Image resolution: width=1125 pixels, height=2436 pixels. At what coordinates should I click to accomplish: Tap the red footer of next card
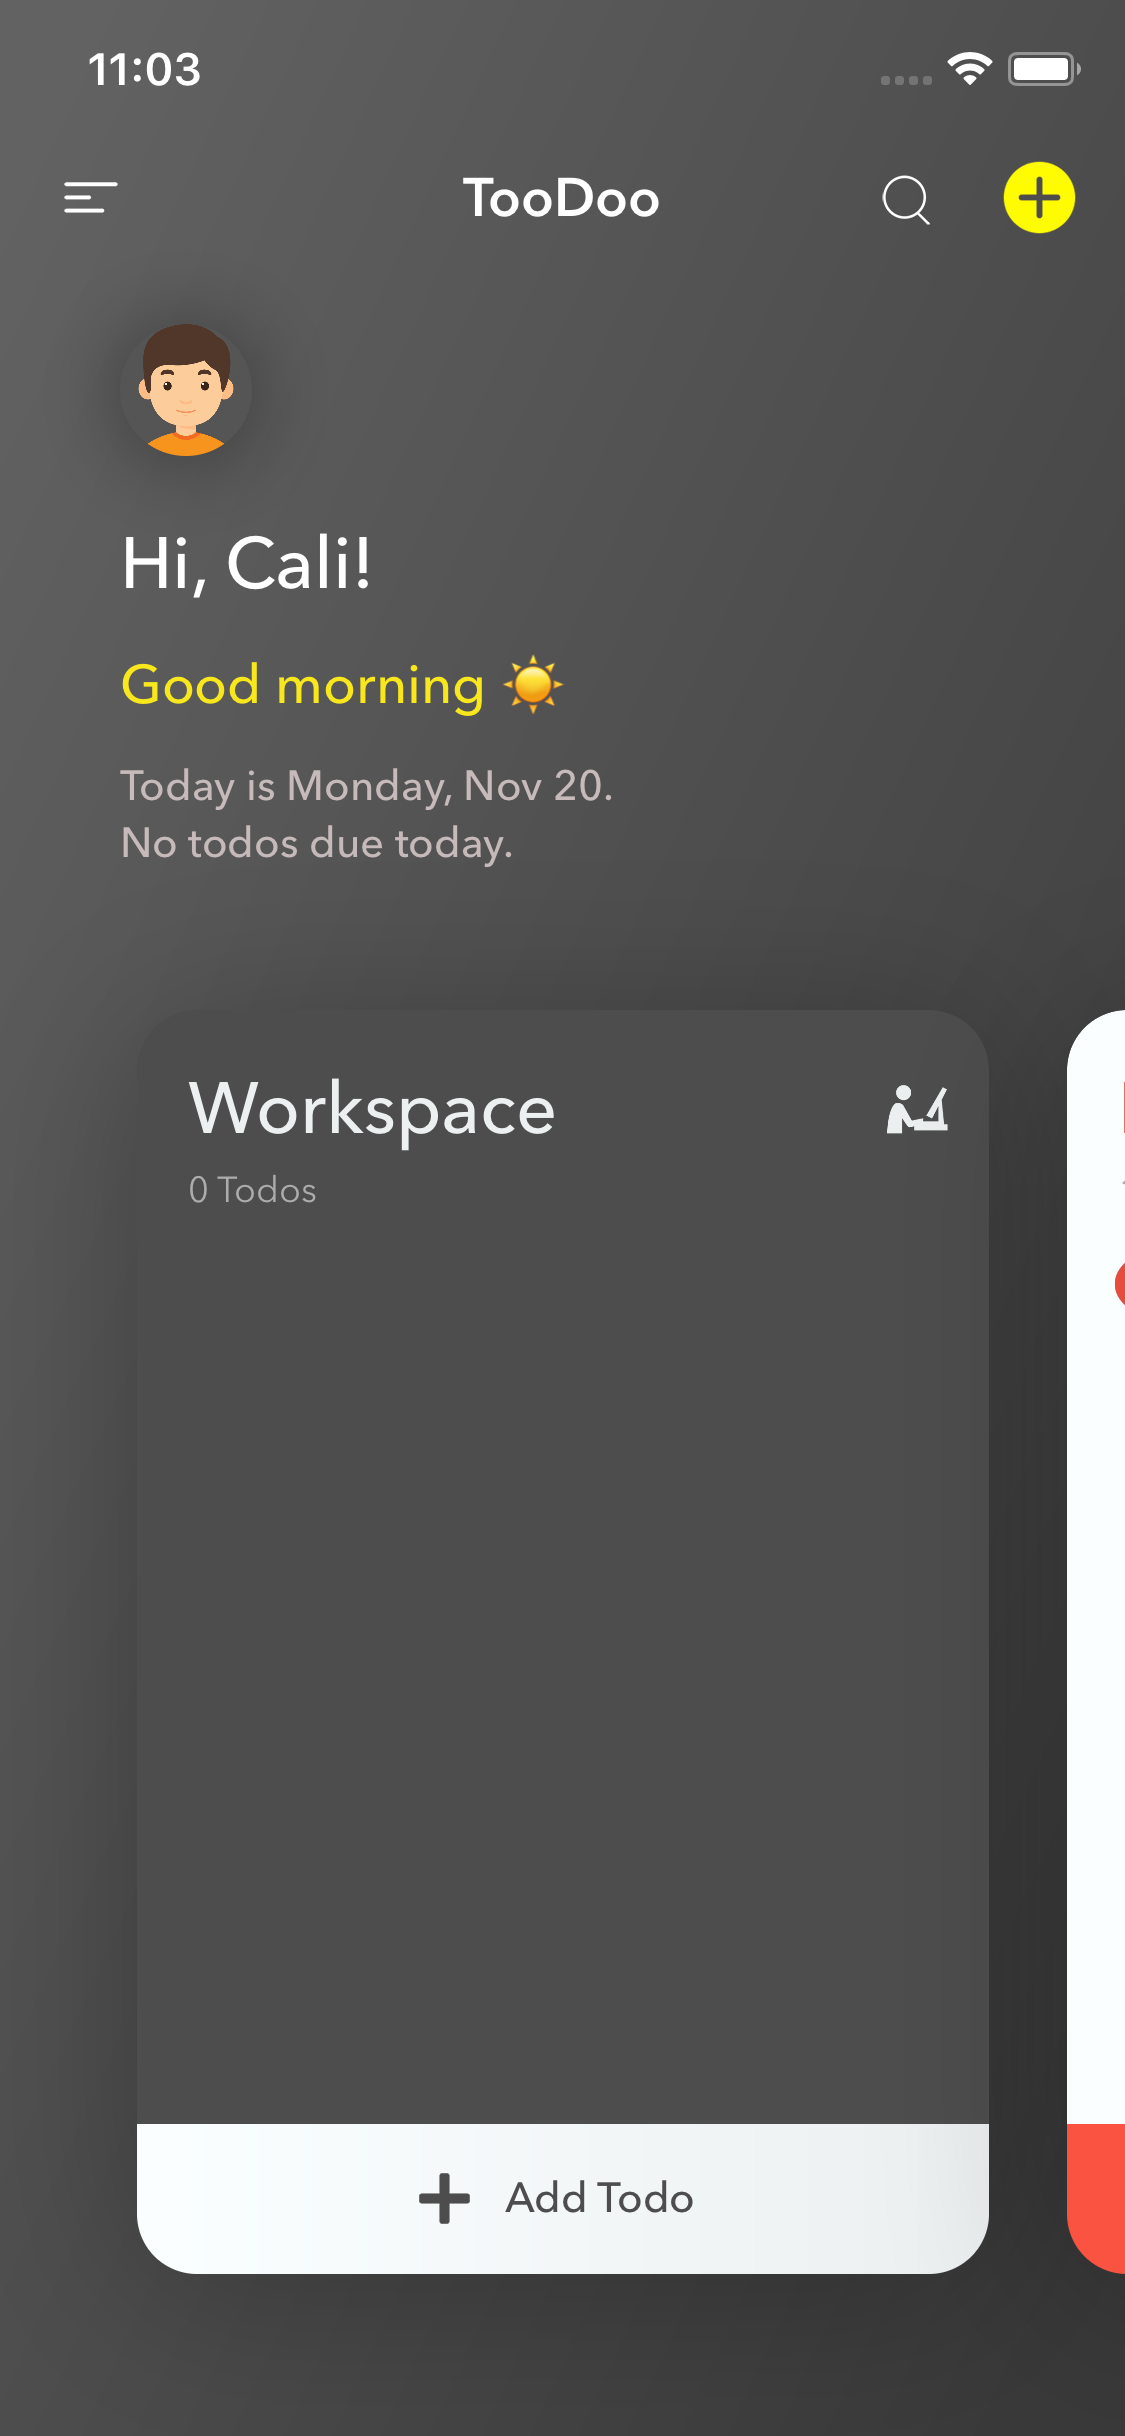(x=1096, y=2198)
